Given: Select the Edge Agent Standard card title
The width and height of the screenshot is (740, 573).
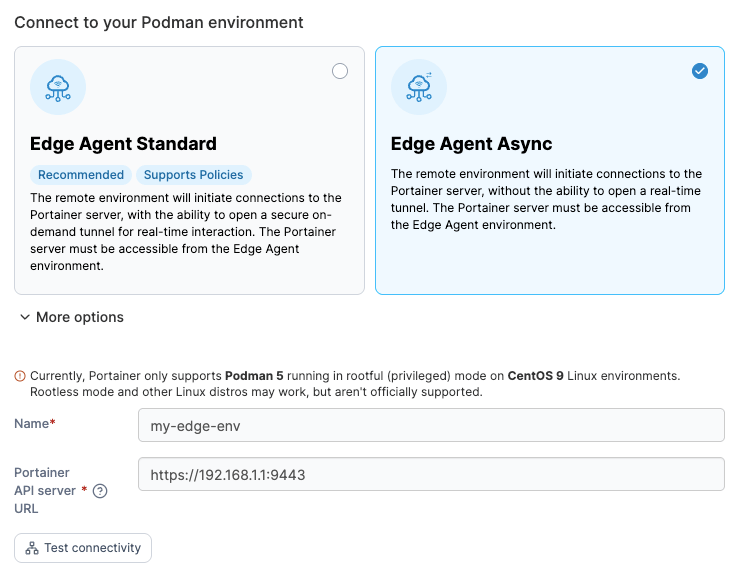Looking at the screenshot, I should (x=124, y=144).
